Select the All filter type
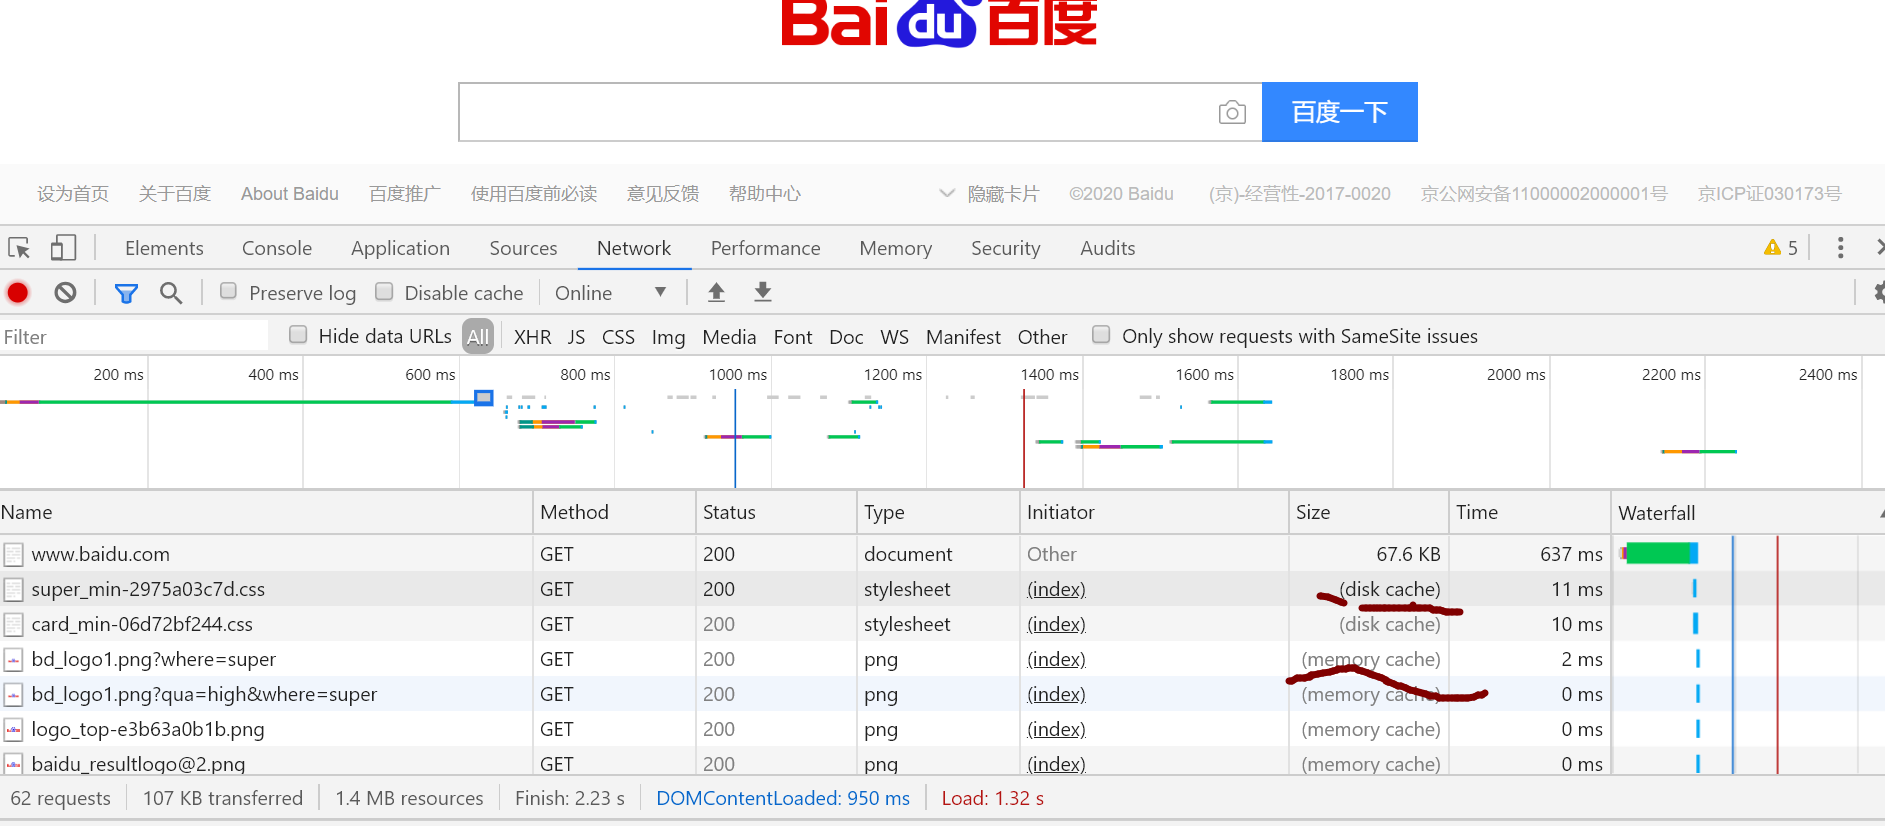Image resolution: width=1885 pixels, height=826 pixels. point(478,337)
